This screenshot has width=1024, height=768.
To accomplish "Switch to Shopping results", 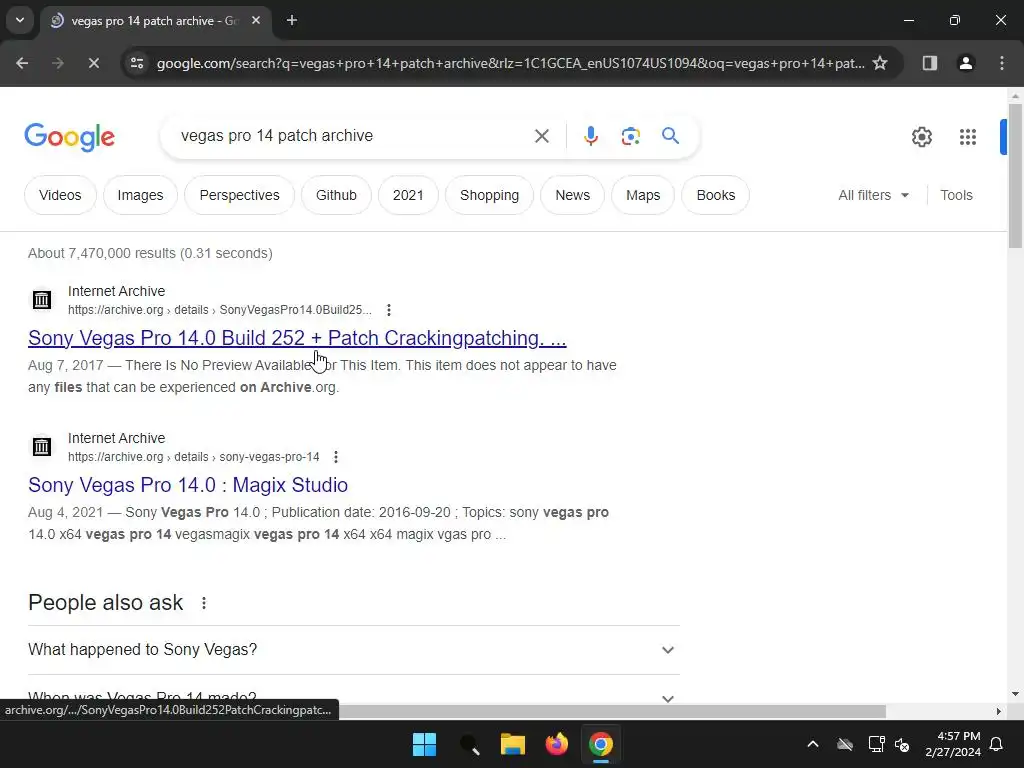I will coord(489,195).
